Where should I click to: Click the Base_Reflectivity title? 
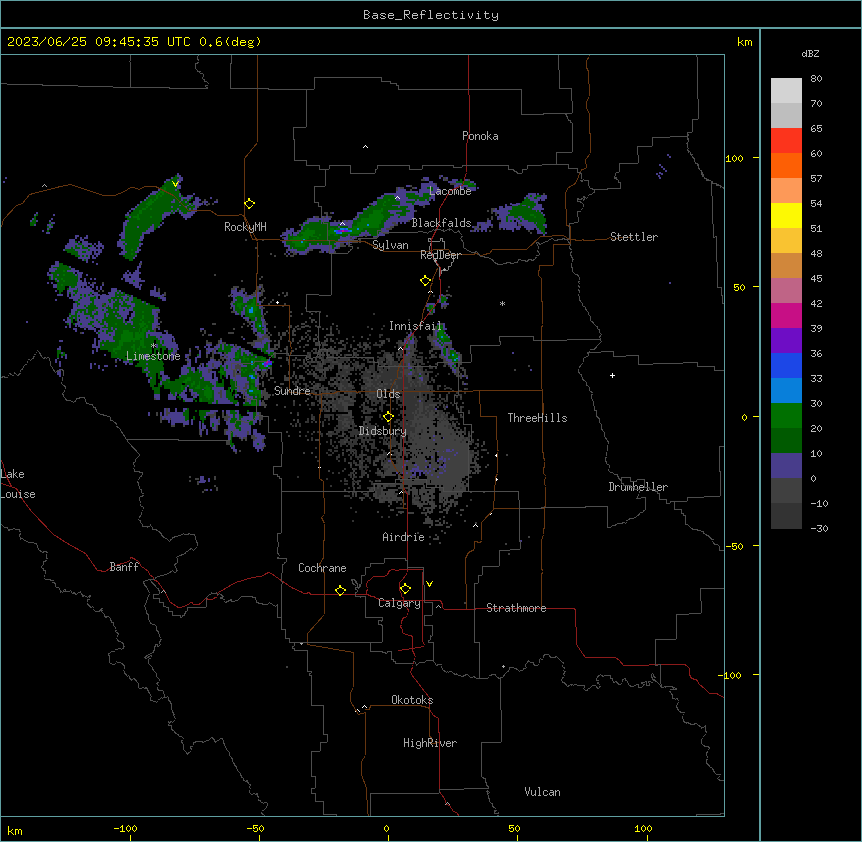431,15
